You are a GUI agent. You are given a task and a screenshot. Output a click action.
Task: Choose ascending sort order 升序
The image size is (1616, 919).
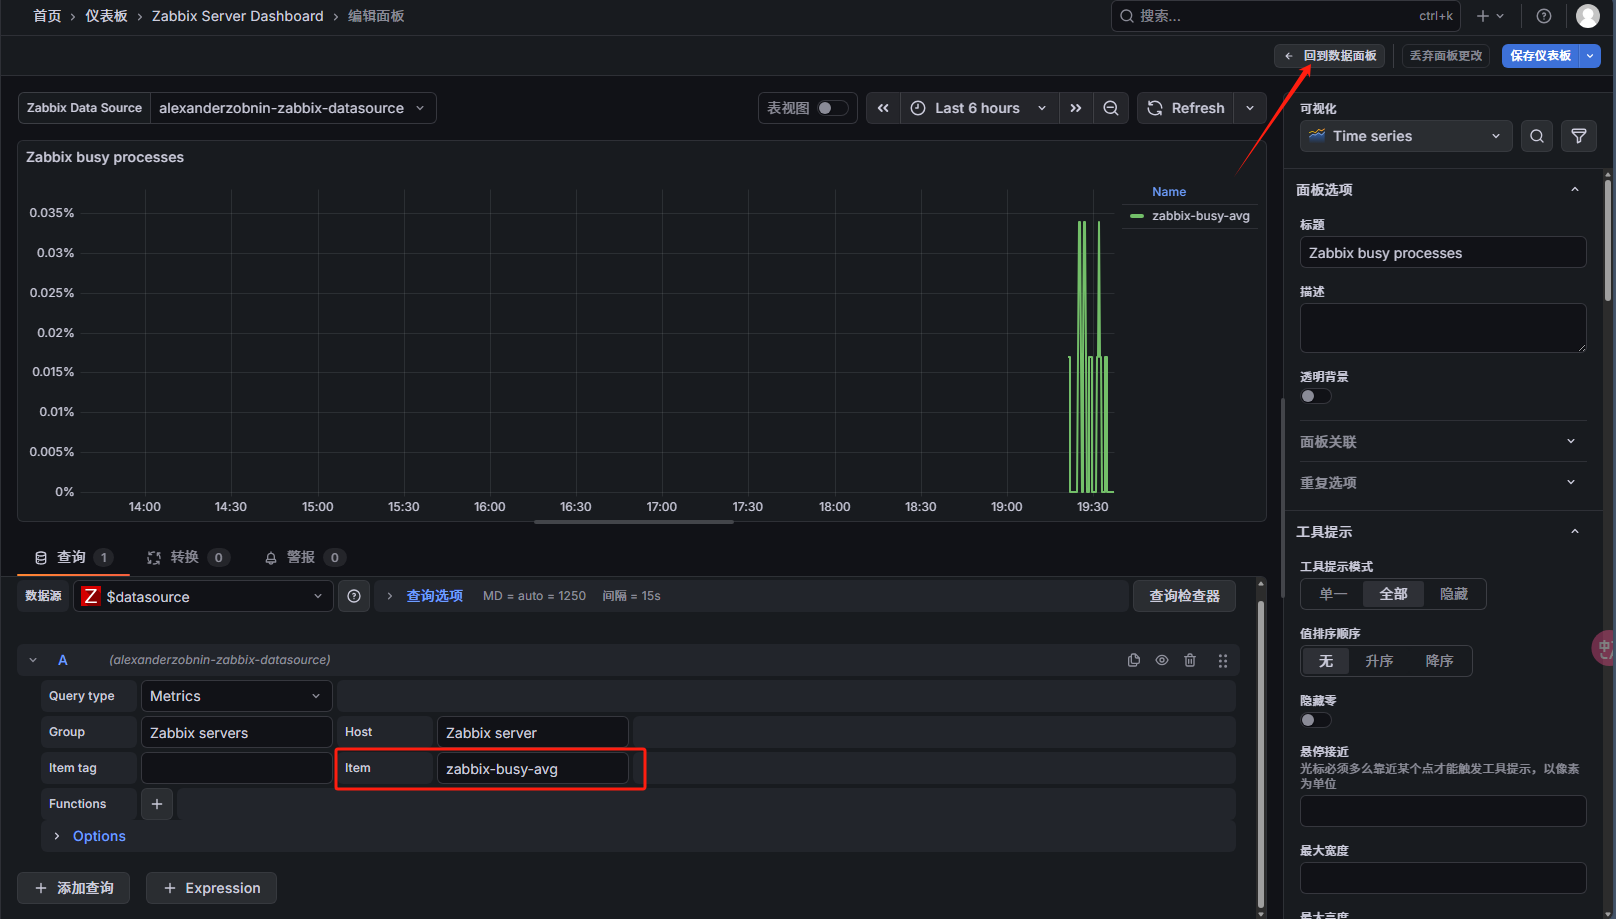click(x=1379, y=661)
